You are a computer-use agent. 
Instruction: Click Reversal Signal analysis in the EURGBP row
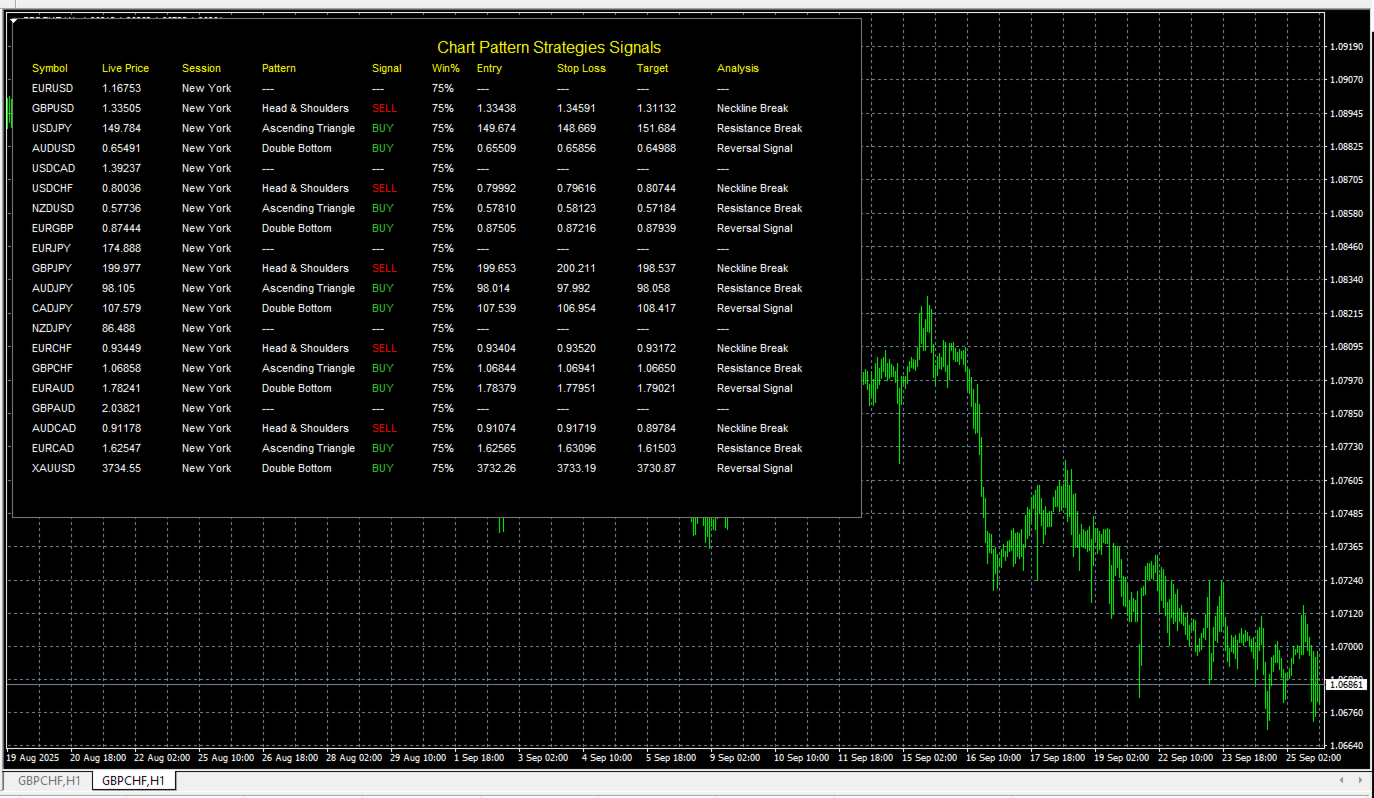coord(755,228)
